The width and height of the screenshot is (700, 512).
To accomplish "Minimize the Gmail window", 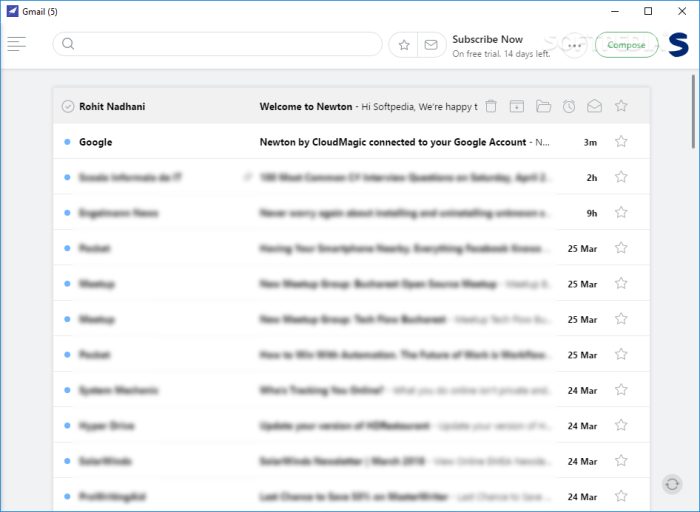I will coord(615,11).
